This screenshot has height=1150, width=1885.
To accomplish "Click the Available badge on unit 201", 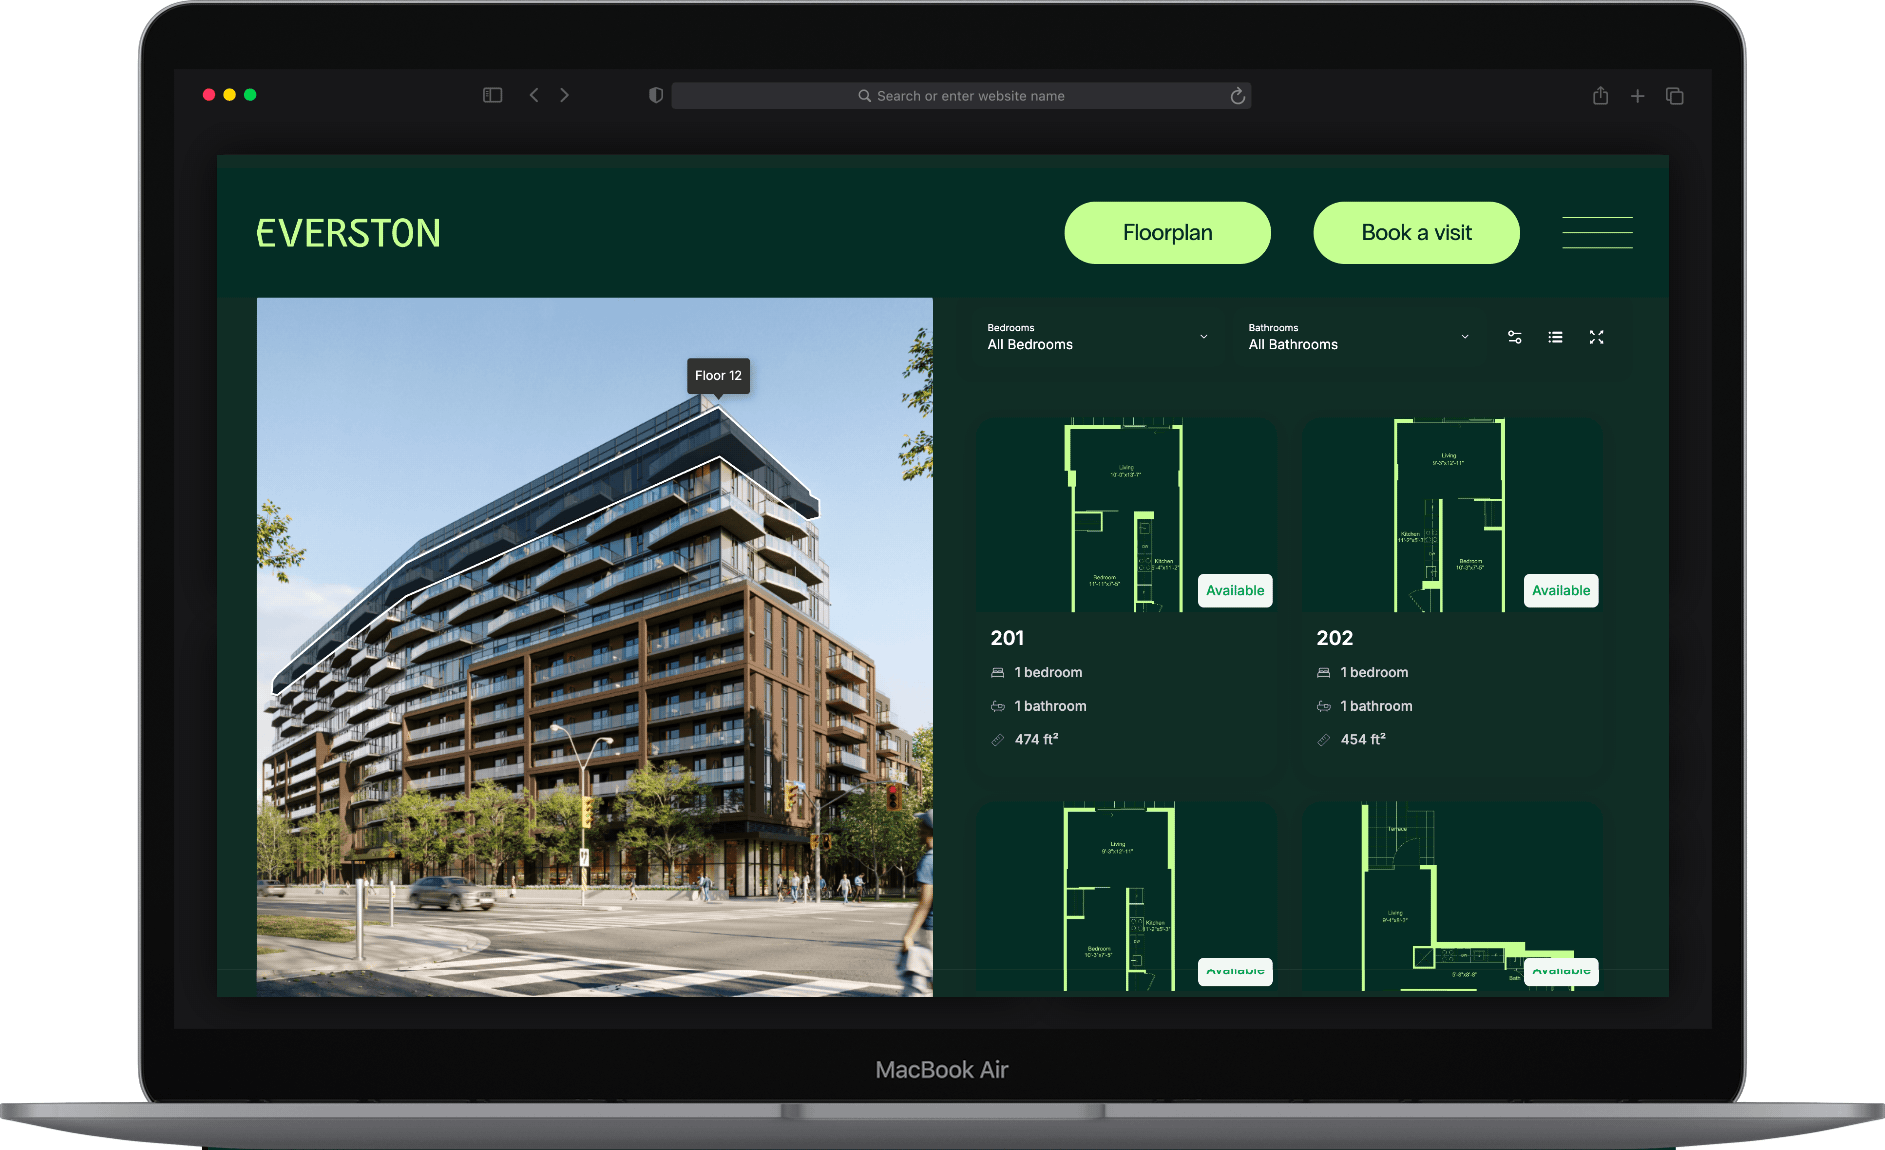I will pos(1235,590).
